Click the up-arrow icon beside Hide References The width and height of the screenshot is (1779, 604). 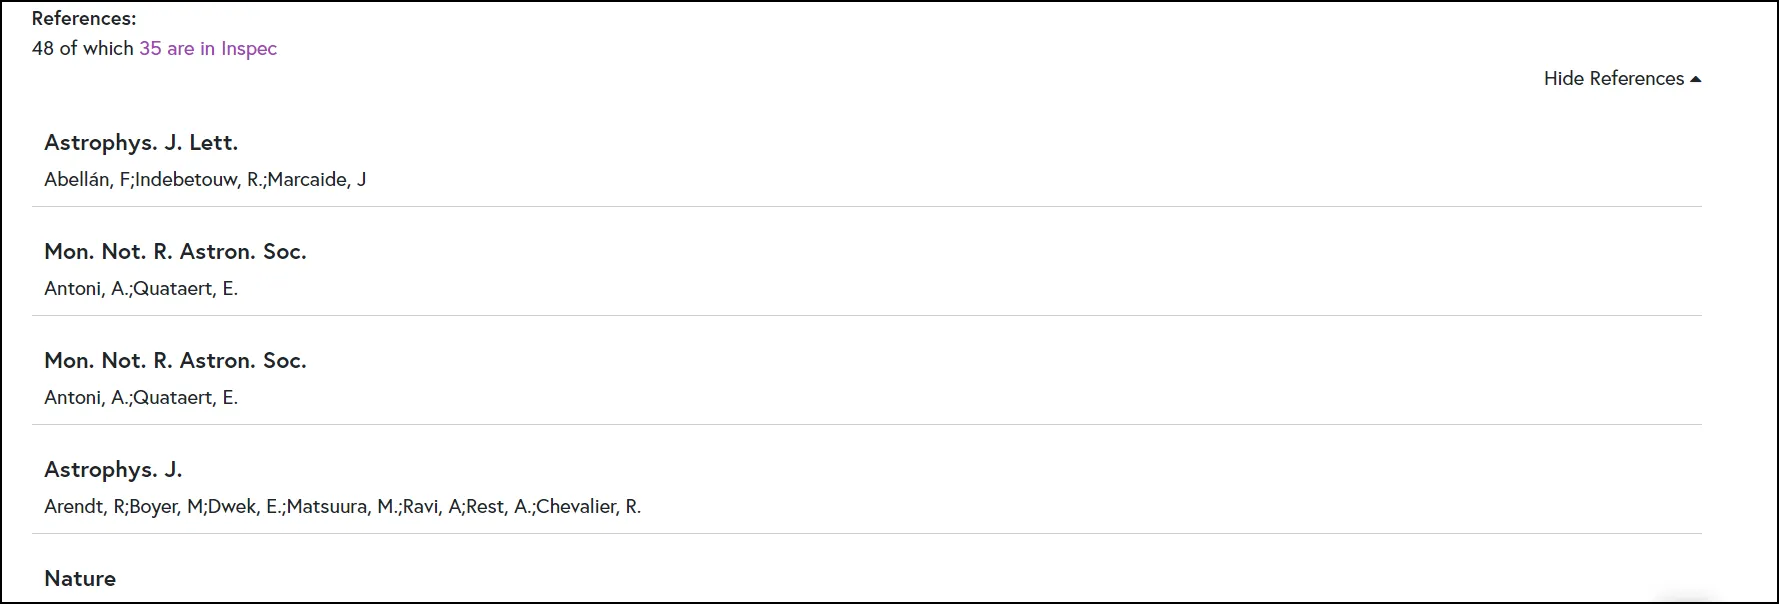pyautogui.click(x=1695, y=79)
